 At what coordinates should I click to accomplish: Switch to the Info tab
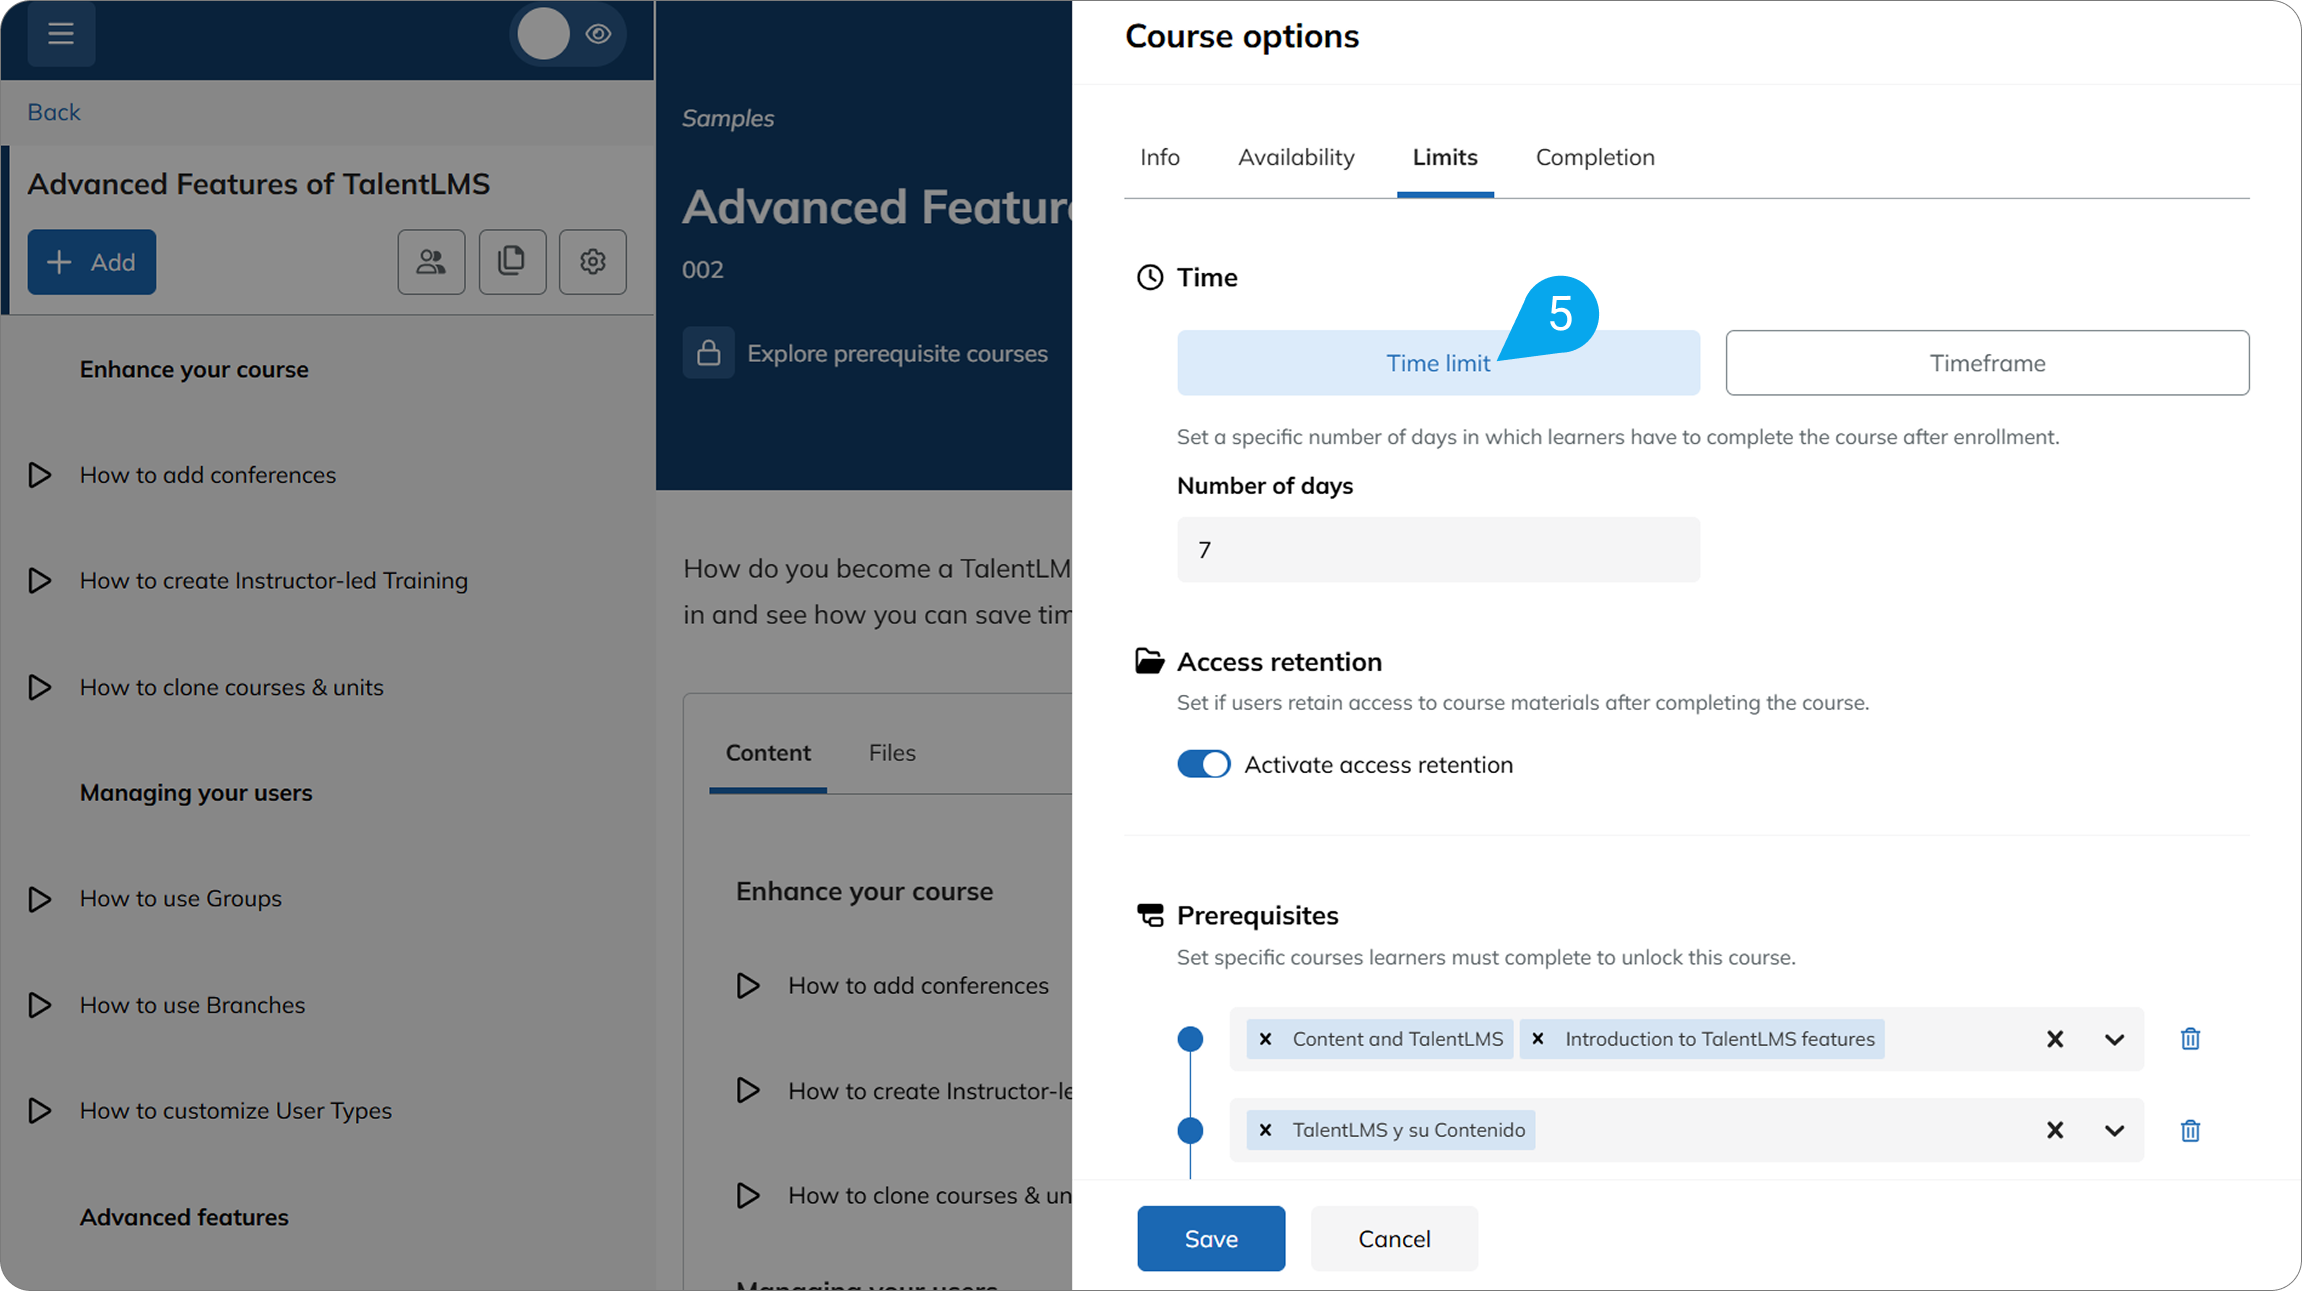(x=1160, y=157)
